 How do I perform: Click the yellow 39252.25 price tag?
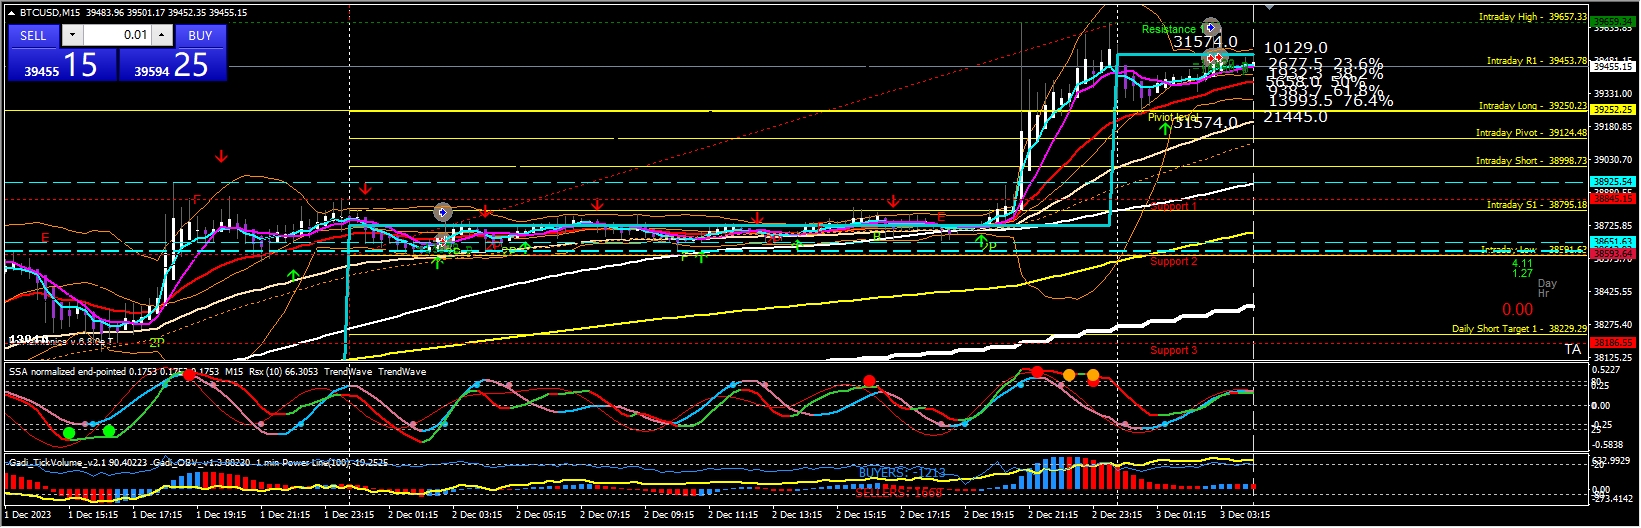[x=1612, y=110]
